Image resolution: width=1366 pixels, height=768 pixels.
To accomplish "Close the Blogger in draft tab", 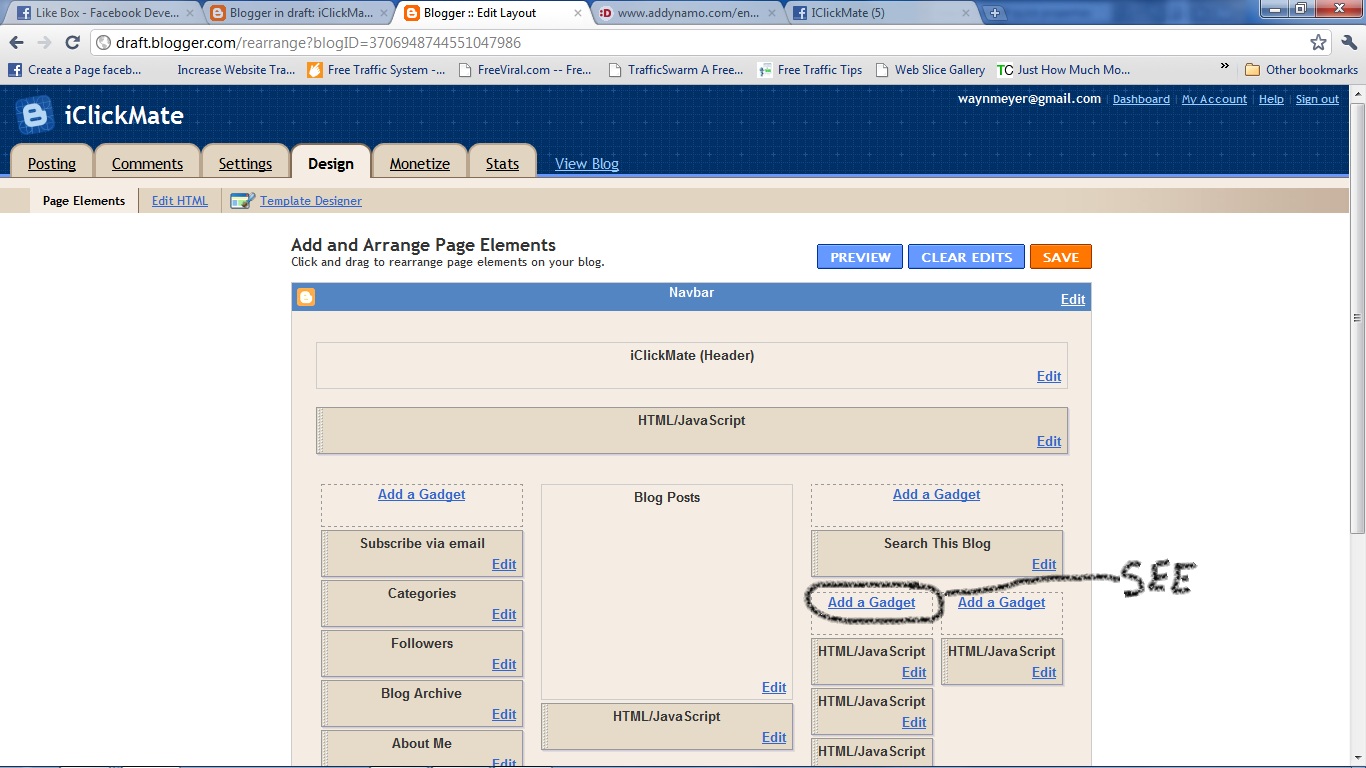I will [384, 13].
